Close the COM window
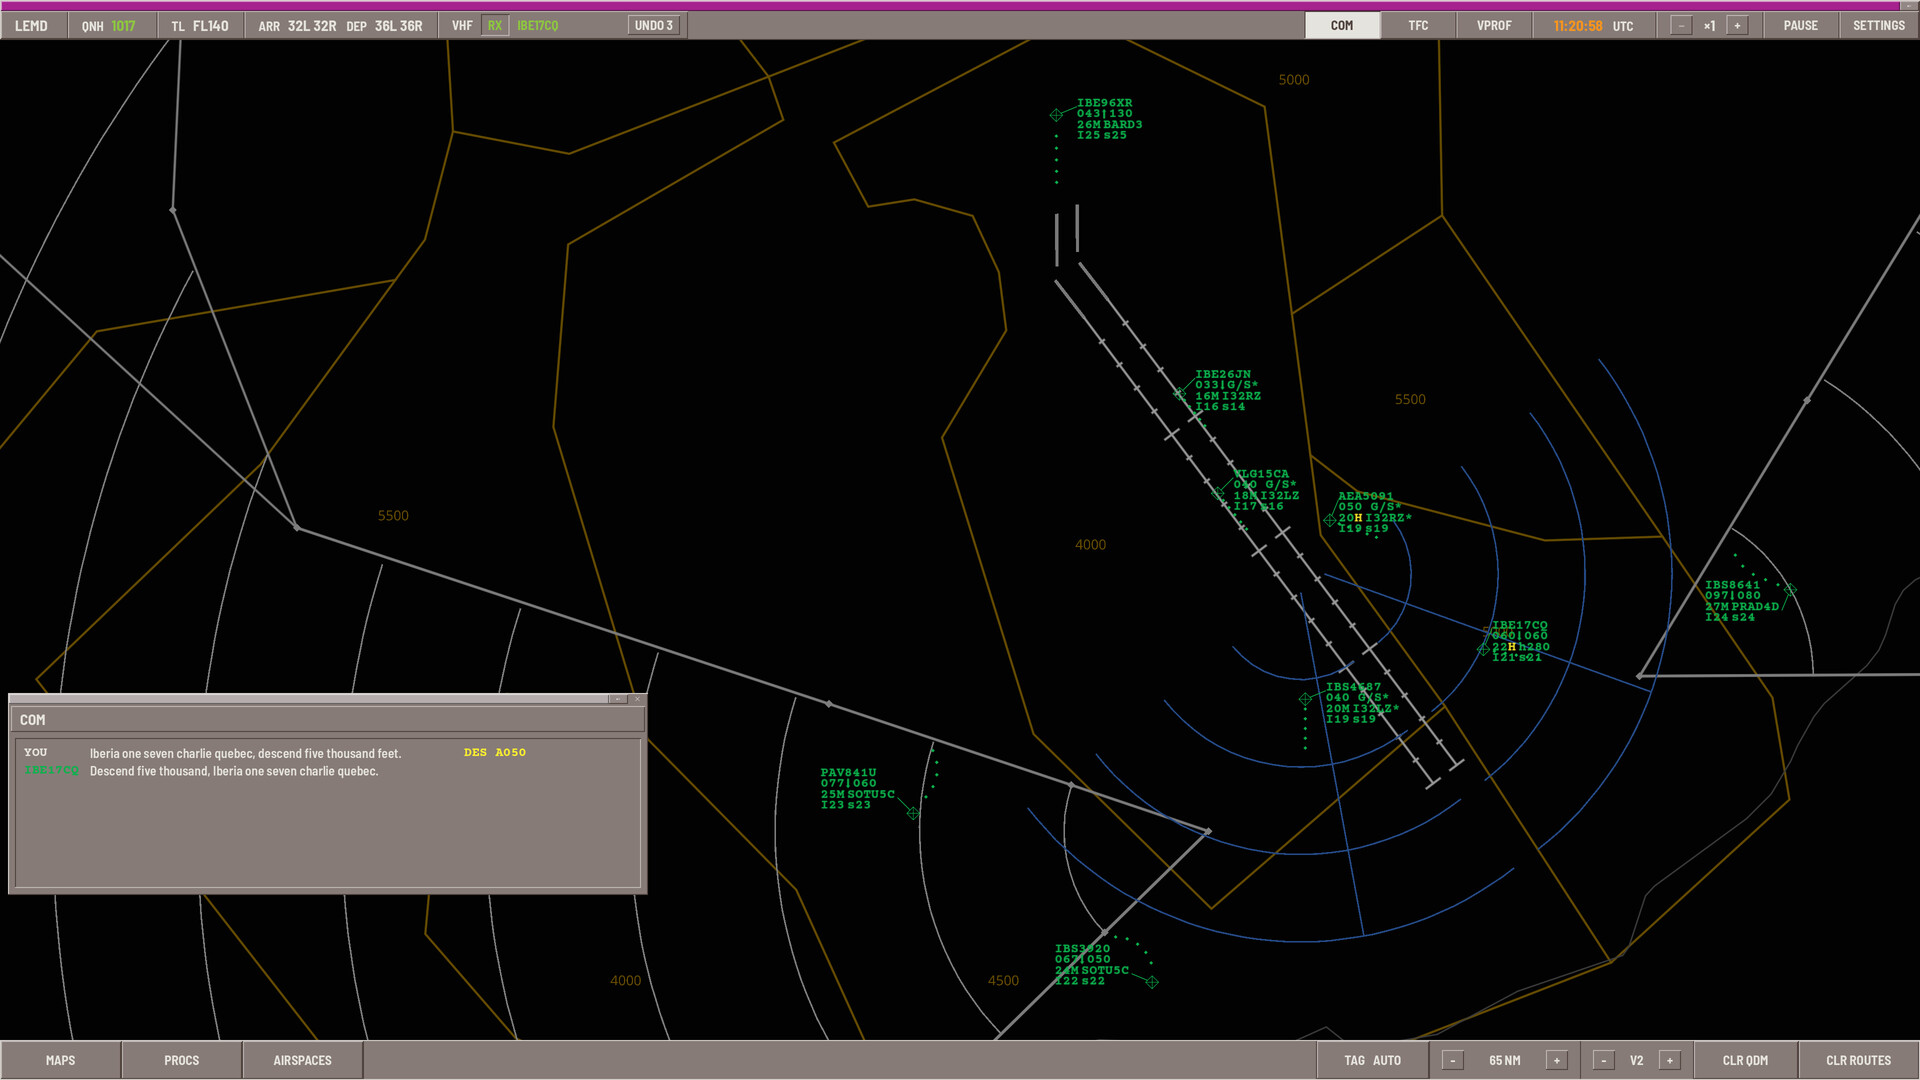This screenshot has width=1920, height=1080. [637, 700]
